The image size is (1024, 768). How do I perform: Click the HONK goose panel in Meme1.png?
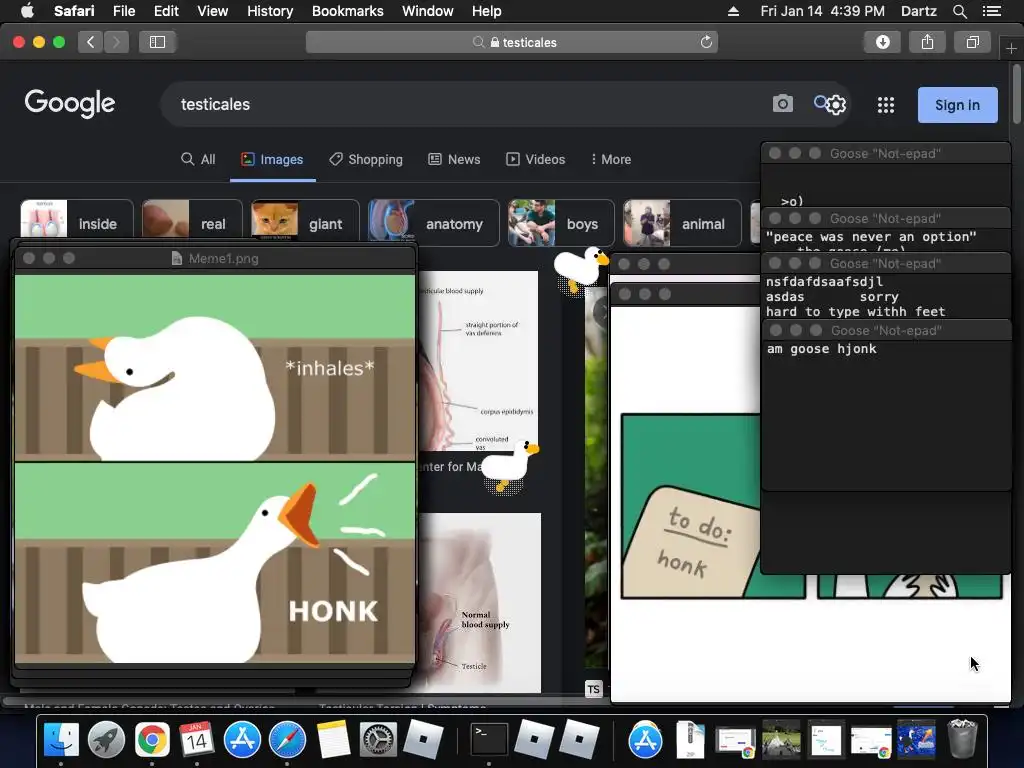coord(215,563)
